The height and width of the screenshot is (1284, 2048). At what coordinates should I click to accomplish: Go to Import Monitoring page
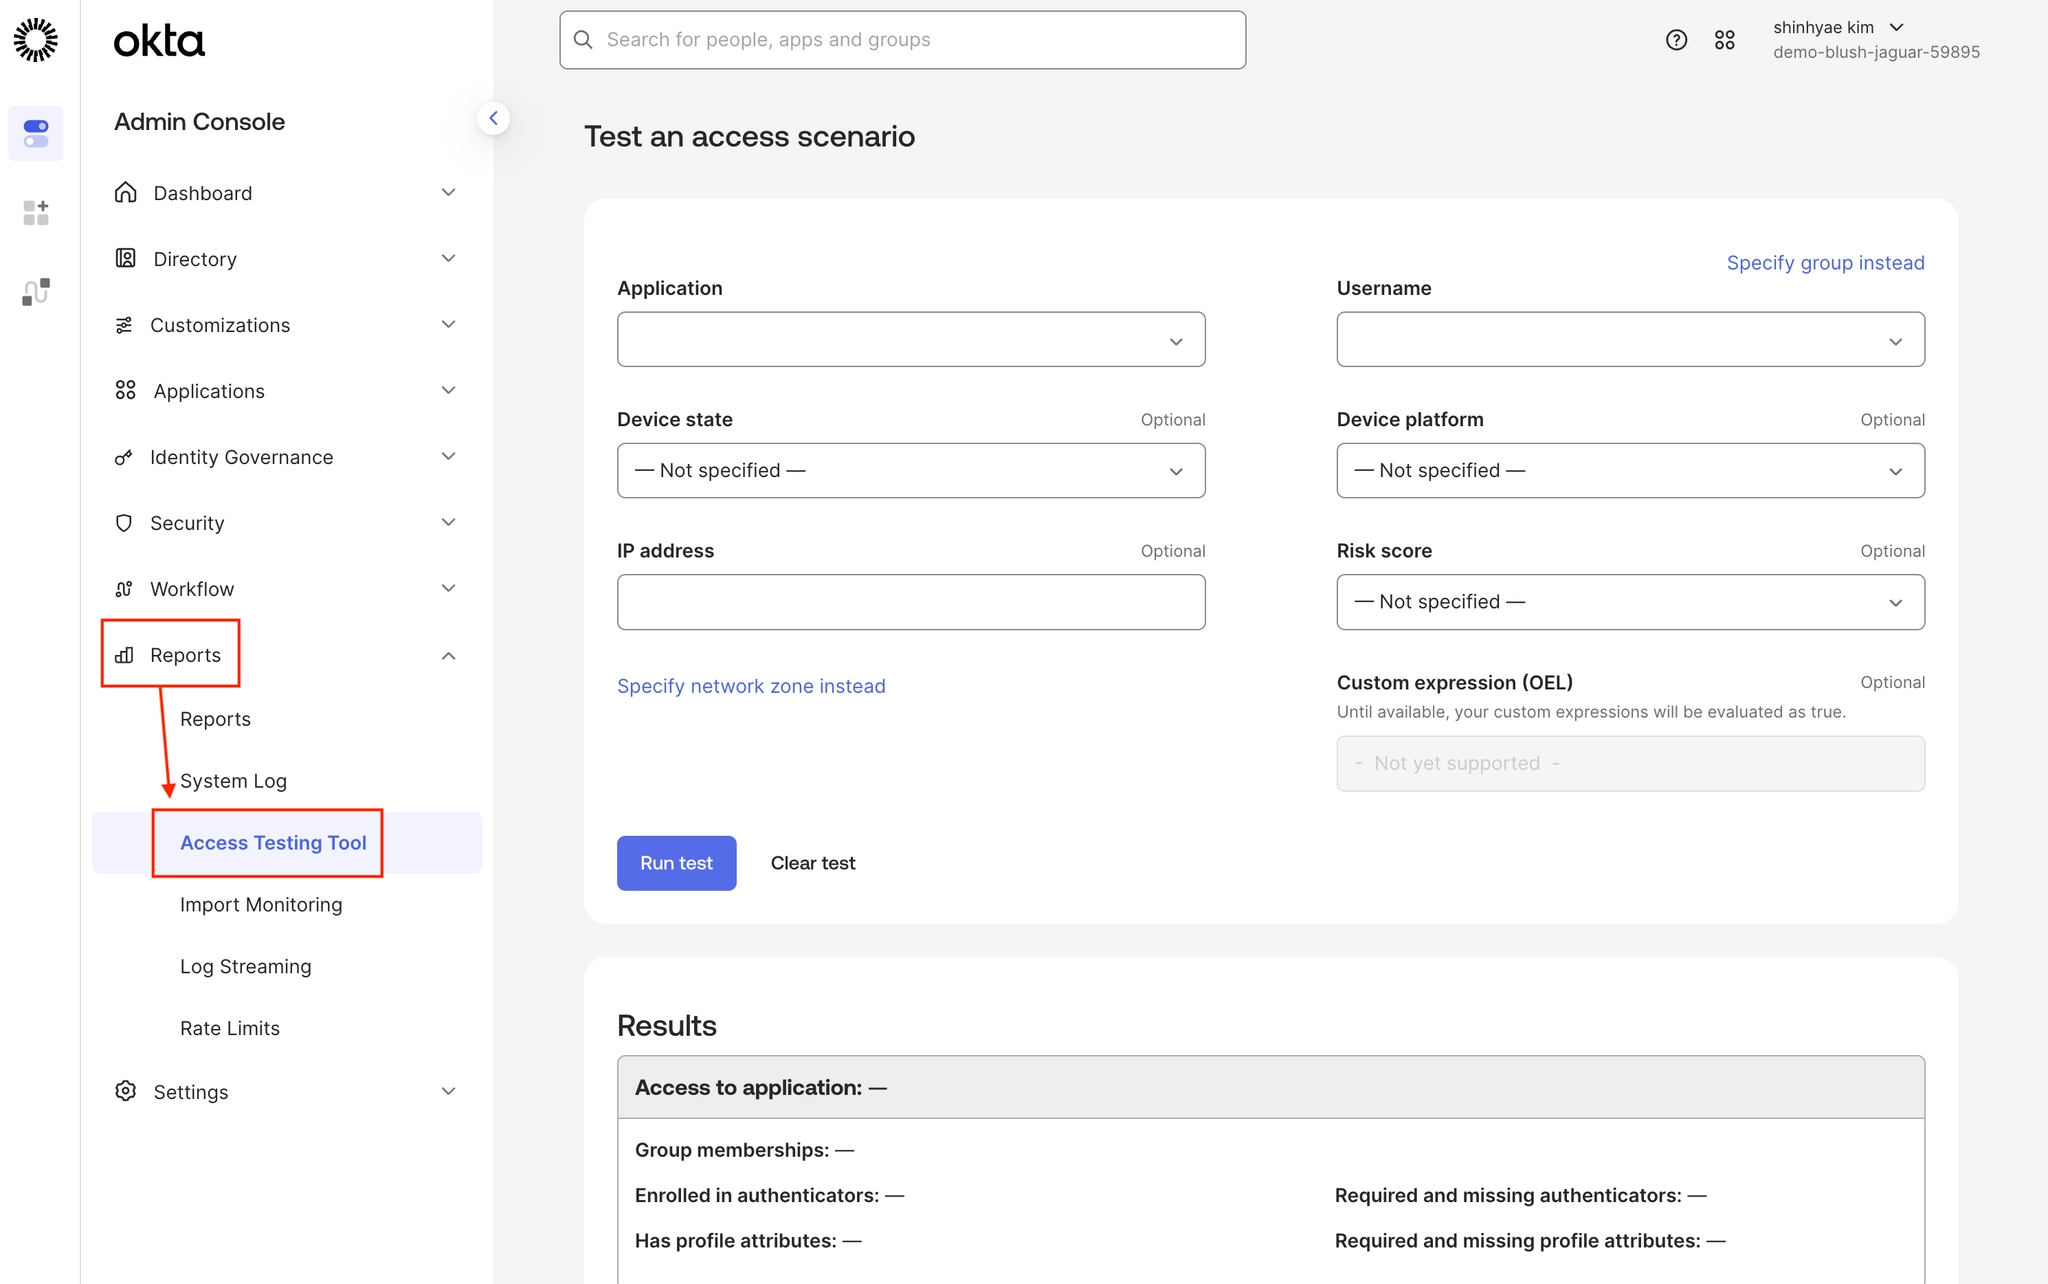[x=261, y=905]
